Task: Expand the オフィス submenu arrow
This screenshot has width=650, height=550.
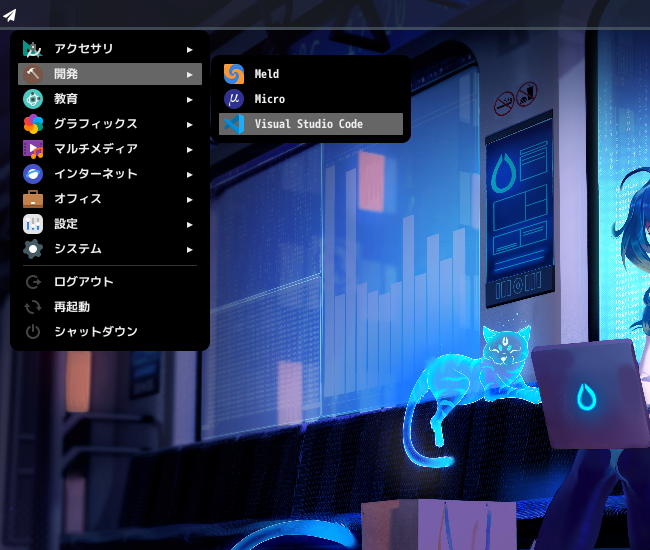Action: coord(189,199)
